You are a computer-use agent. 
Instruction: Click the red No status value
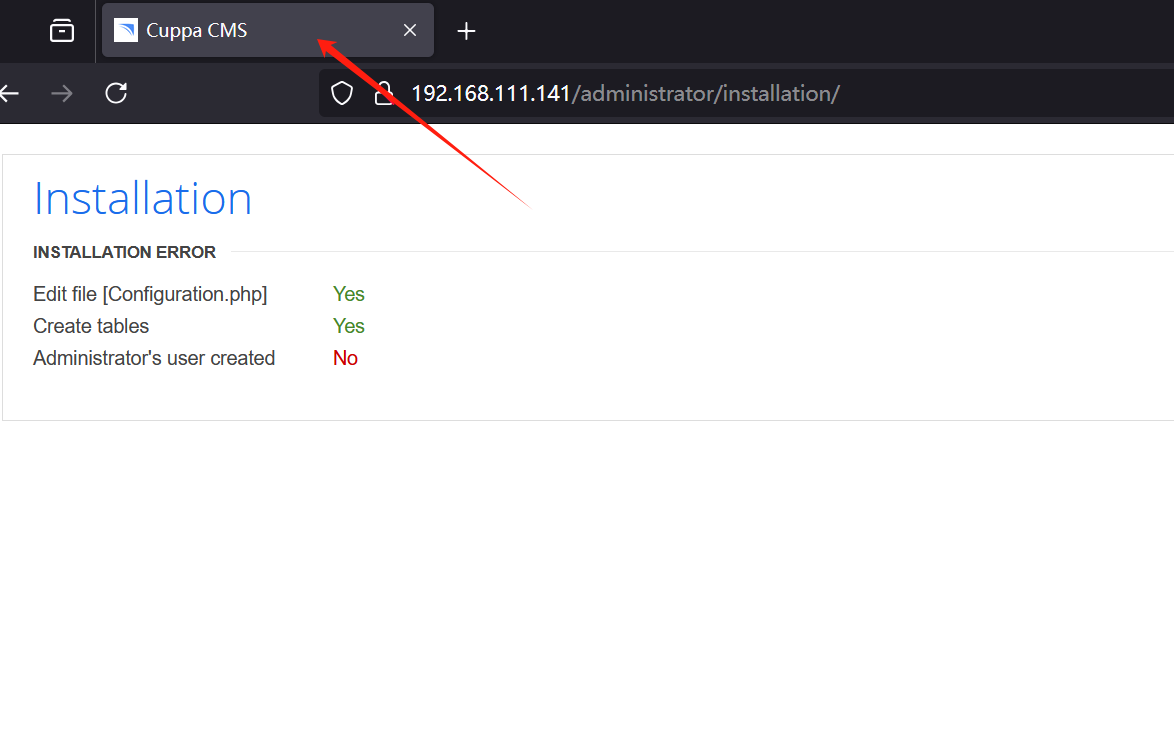click(345, 359)
